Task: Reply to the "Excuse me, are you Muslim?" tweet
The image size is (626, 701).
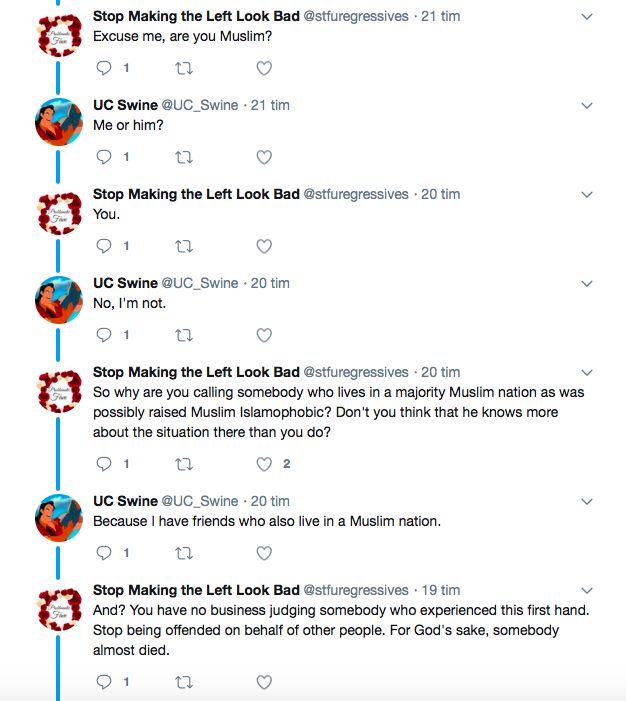Action: tap(104, 68)
